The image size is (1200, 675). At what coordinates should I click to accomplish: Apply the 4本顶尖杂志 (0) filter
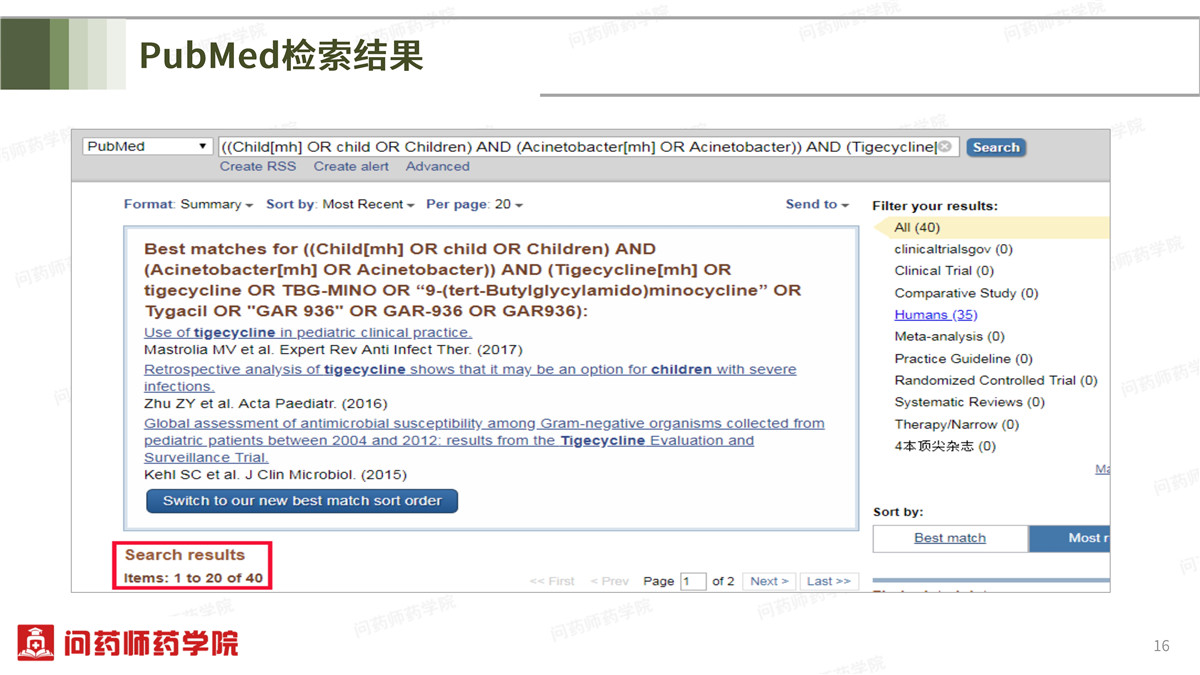pos(945,446)
